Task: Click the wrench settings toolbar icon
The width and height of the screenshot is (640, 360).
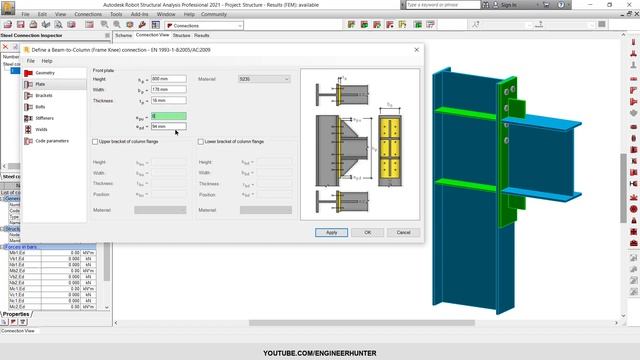Action: 142,25
